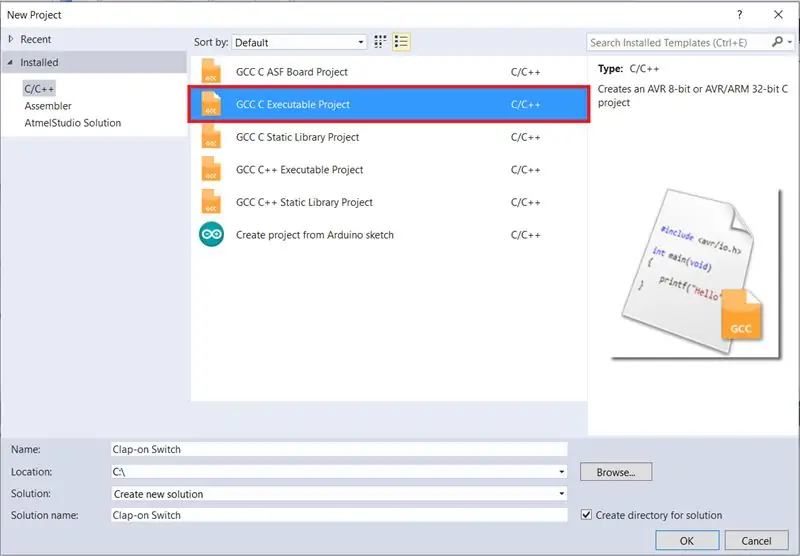Open the Location path dropdown

pos(561,472)
